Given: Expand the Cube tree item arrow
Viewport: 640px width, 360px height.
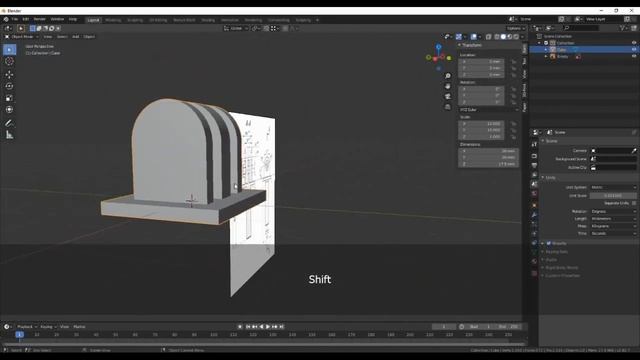Looking at the screenshot, I should (546, 50).
